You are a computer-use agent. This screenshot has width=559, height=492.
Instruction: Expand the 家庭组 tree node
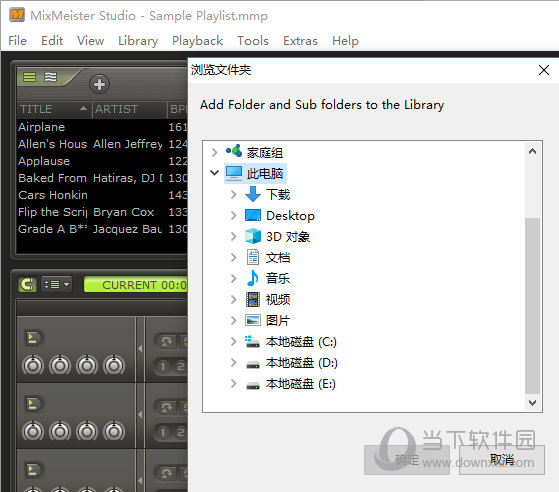[x=214, y=153]
